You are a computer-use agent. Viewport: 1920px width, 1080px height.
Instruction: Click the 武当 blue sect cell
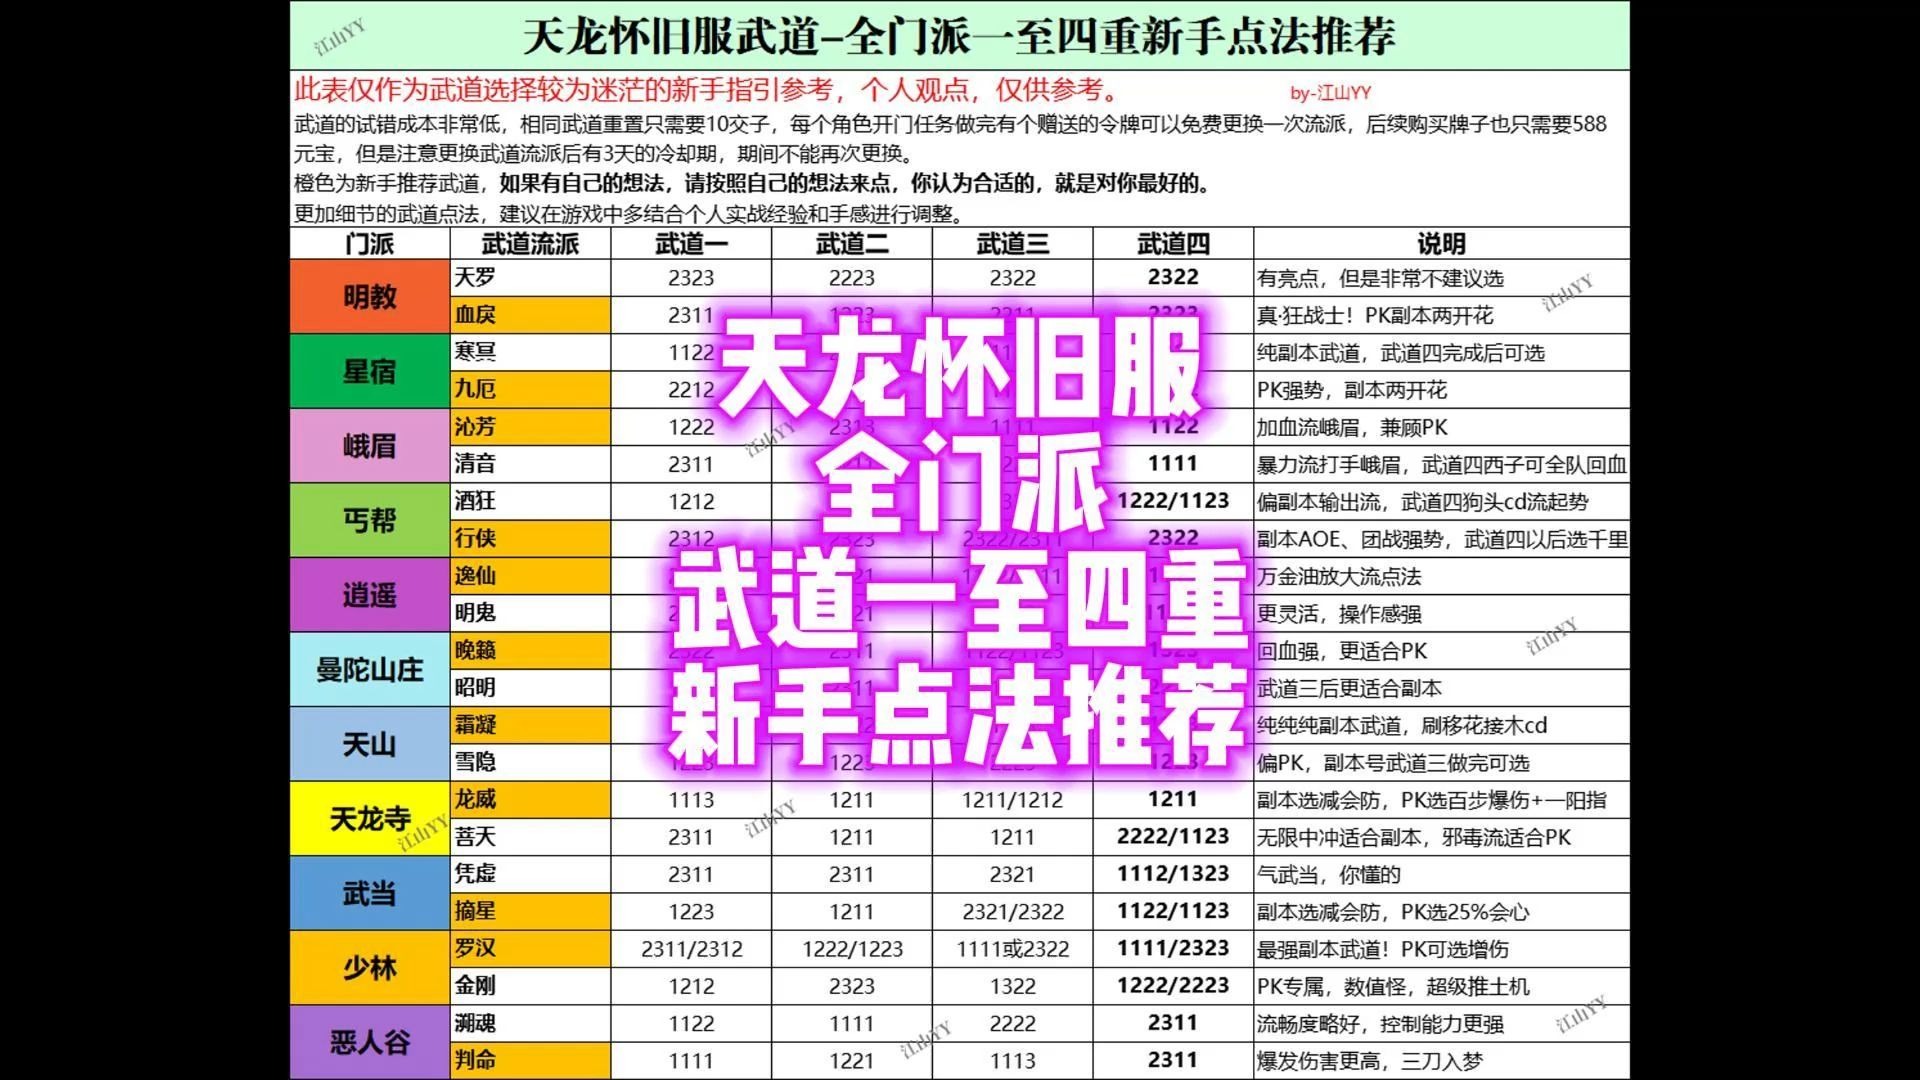pos(370,893)
